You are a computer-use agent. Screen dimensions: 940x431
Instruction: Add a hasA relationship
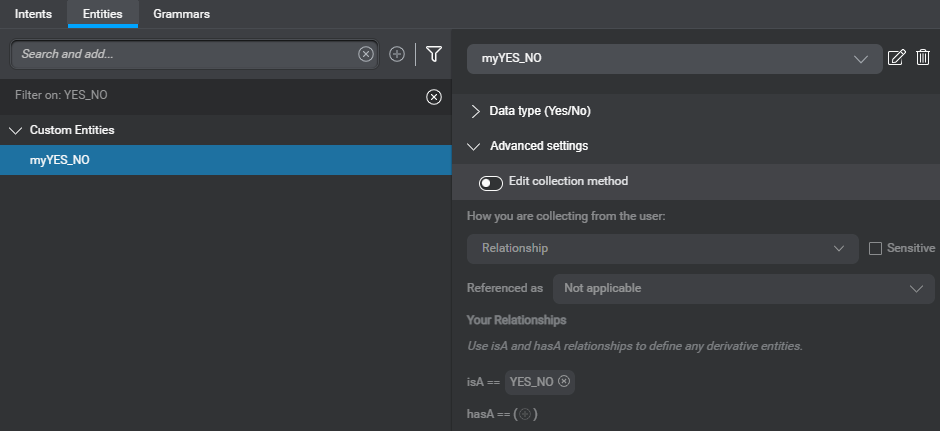[525, 414]
